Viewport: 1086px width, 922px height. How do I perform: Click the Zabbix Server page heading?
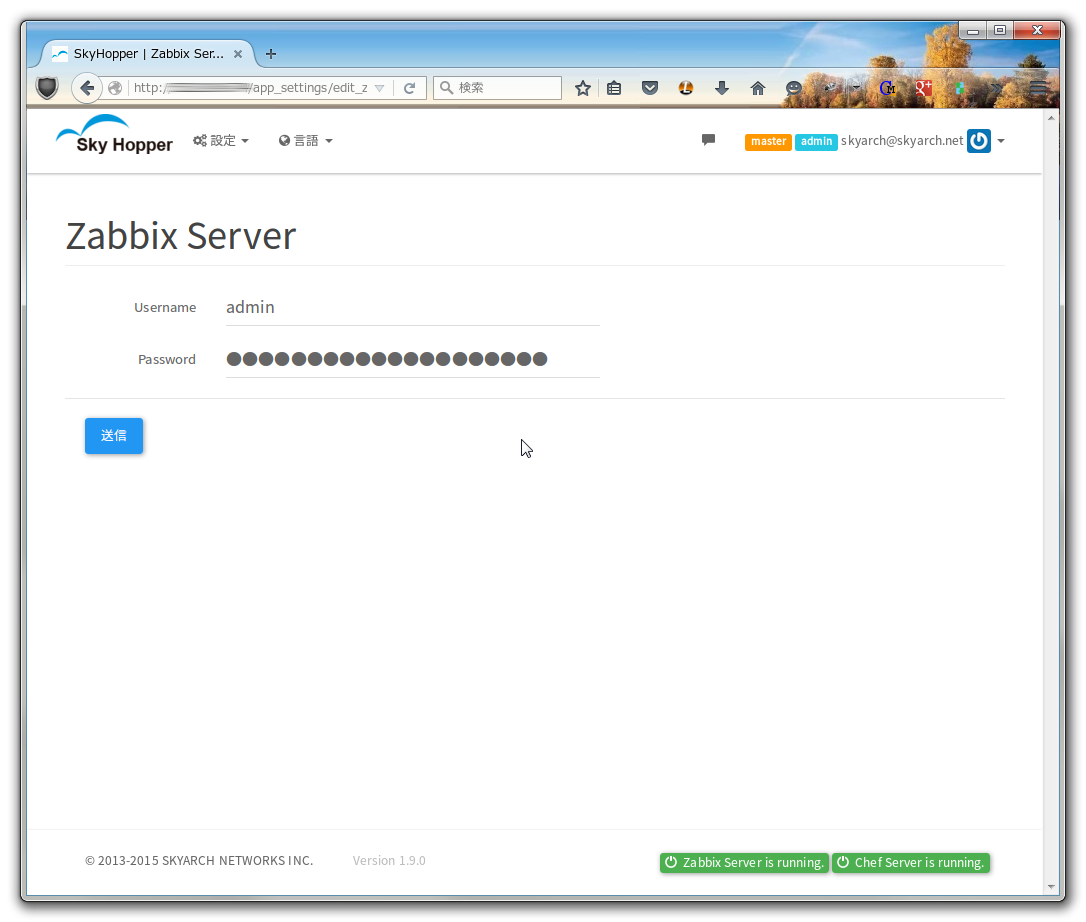181,236
